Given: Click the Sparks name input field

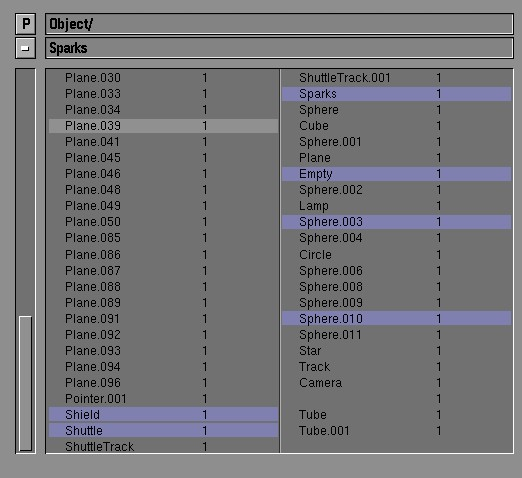Looking at the screenshot, I should [x=279, y=48].
